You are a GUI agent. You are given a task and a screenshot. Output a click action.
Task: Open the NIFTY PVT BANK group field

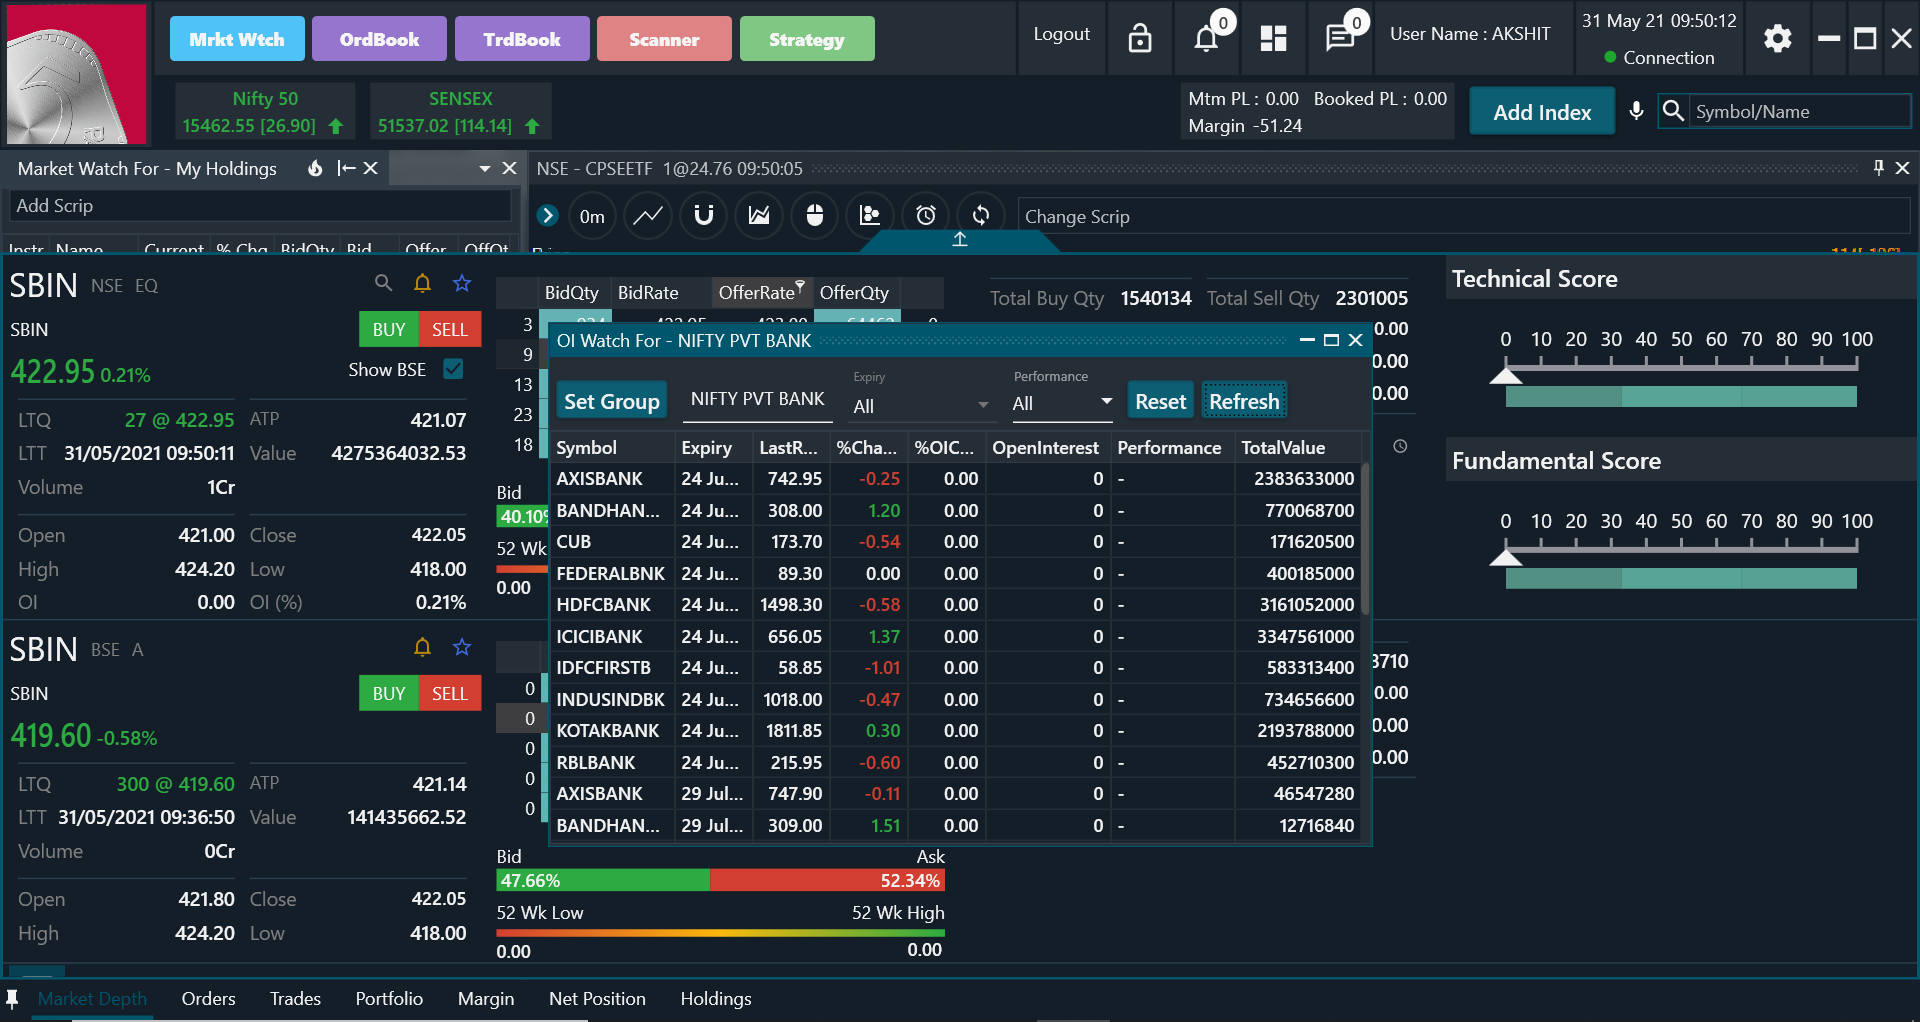pyautogui.click(x=757, y=399)
